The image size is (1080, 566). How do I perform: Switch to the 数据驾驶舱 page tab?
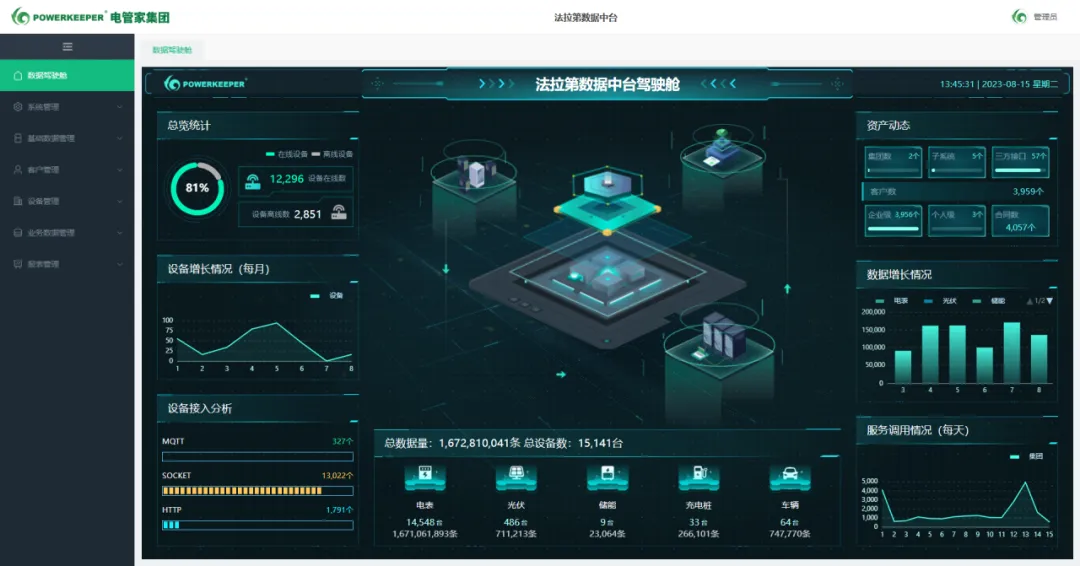click(x=172, y=50)
